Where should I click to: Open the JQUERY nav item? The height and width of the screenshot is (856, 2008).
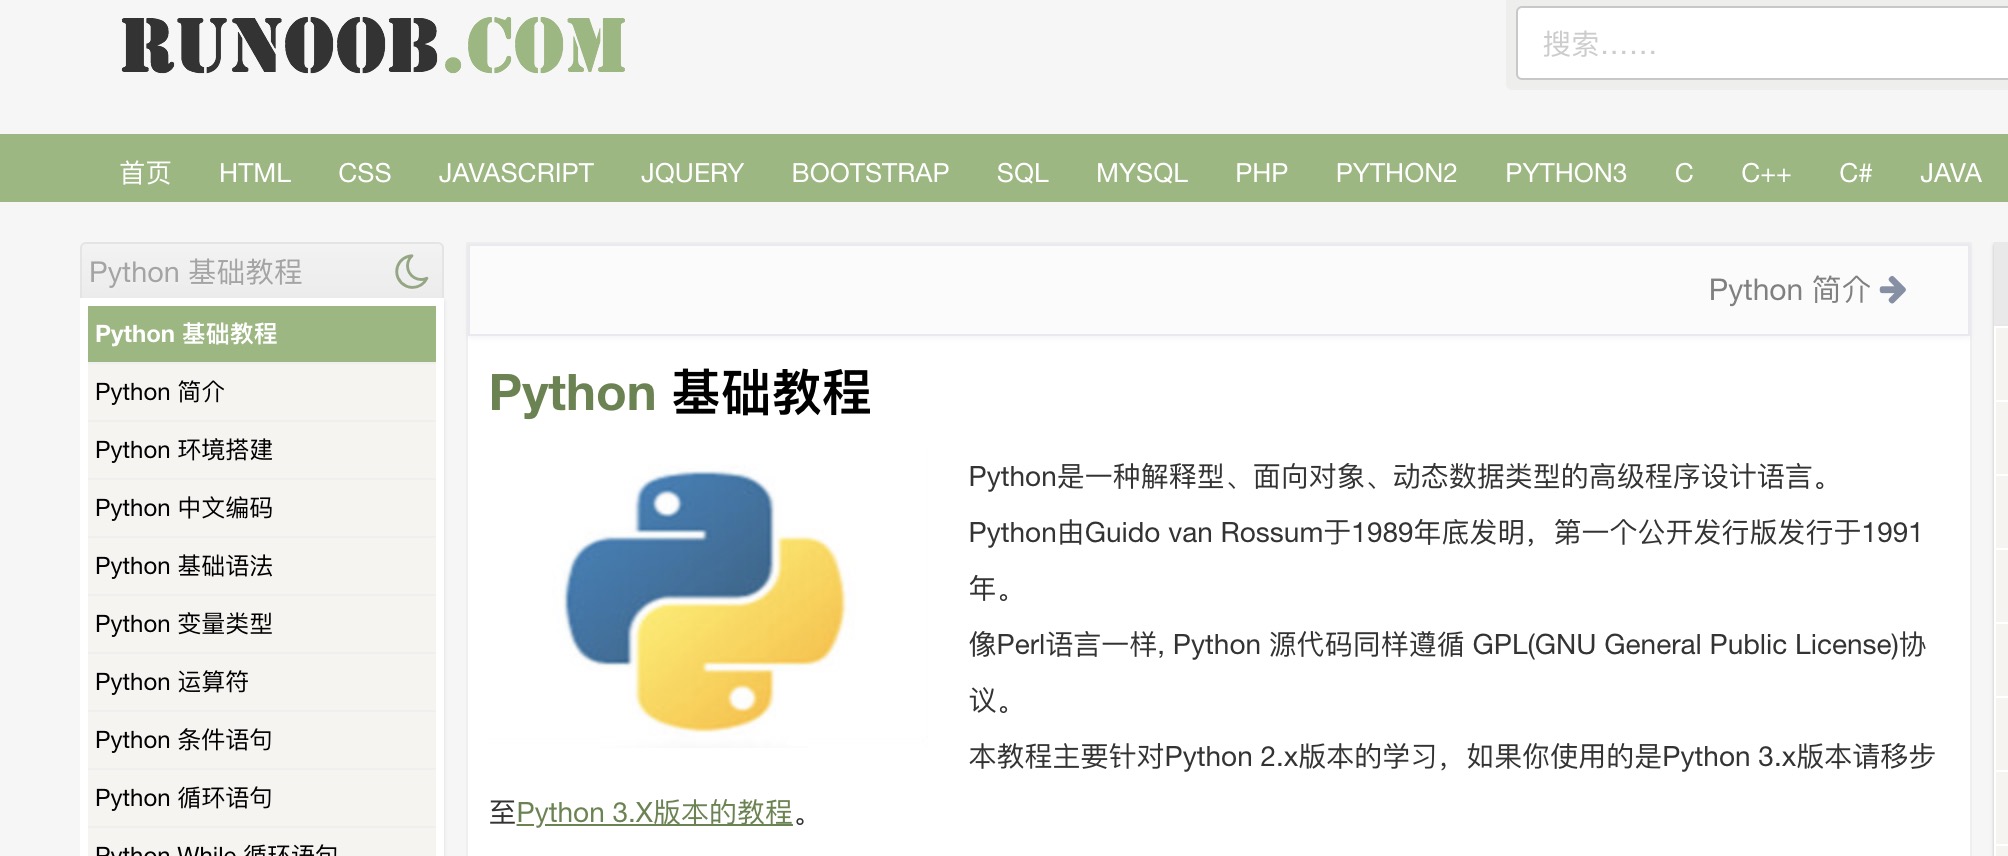click(x=692, y=173)
